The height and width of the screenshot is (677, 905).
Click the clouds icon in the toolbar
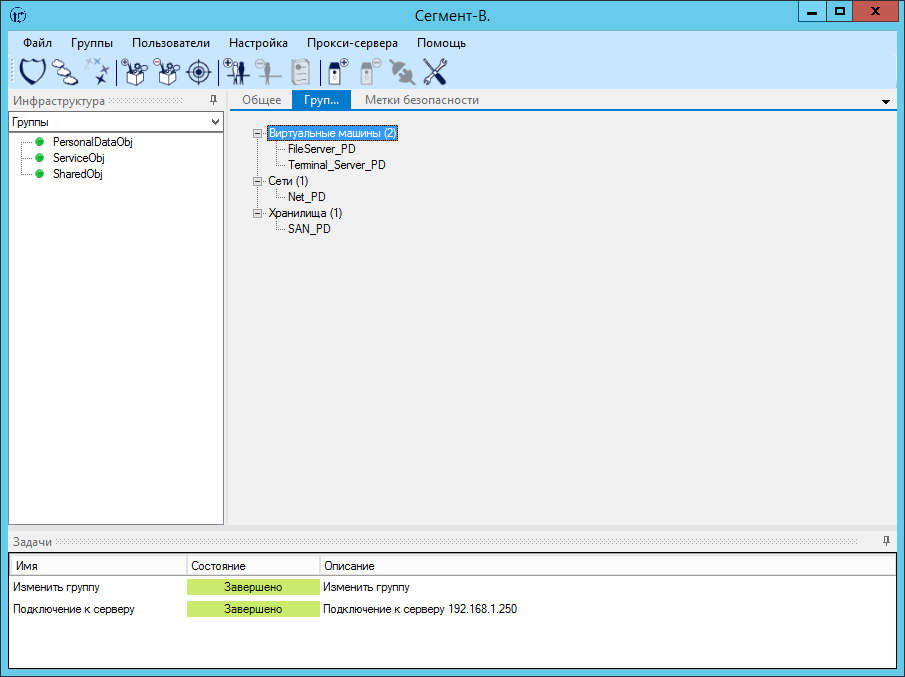pos(65,72)
